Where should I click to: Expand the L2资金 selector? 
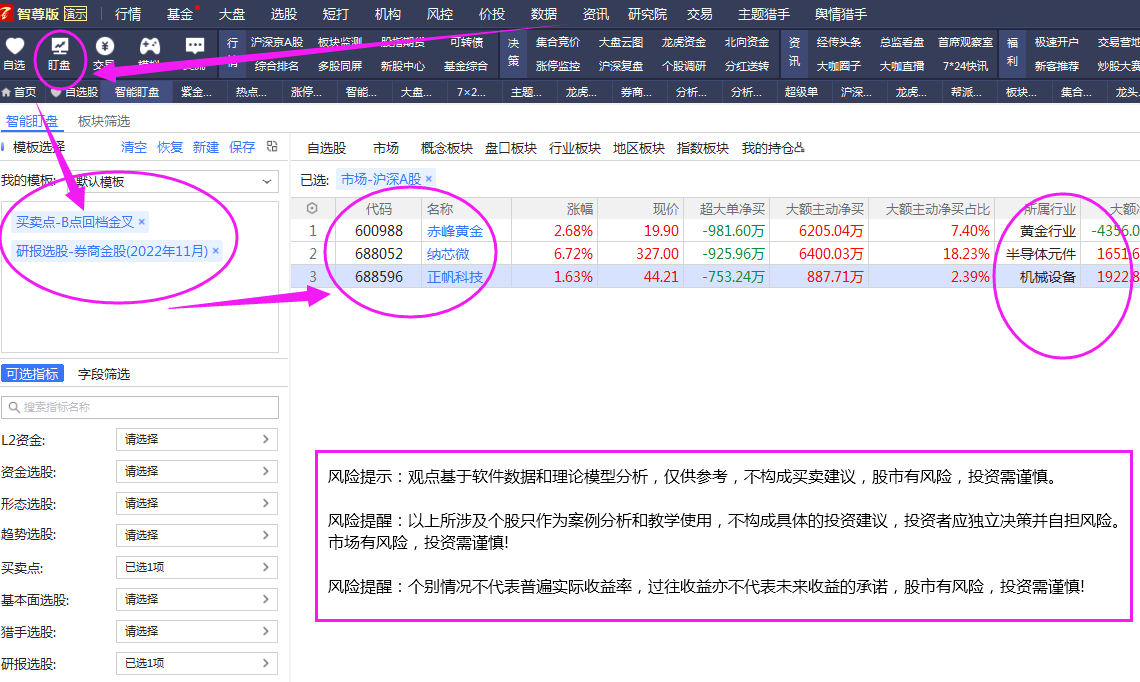pos(197,439)
